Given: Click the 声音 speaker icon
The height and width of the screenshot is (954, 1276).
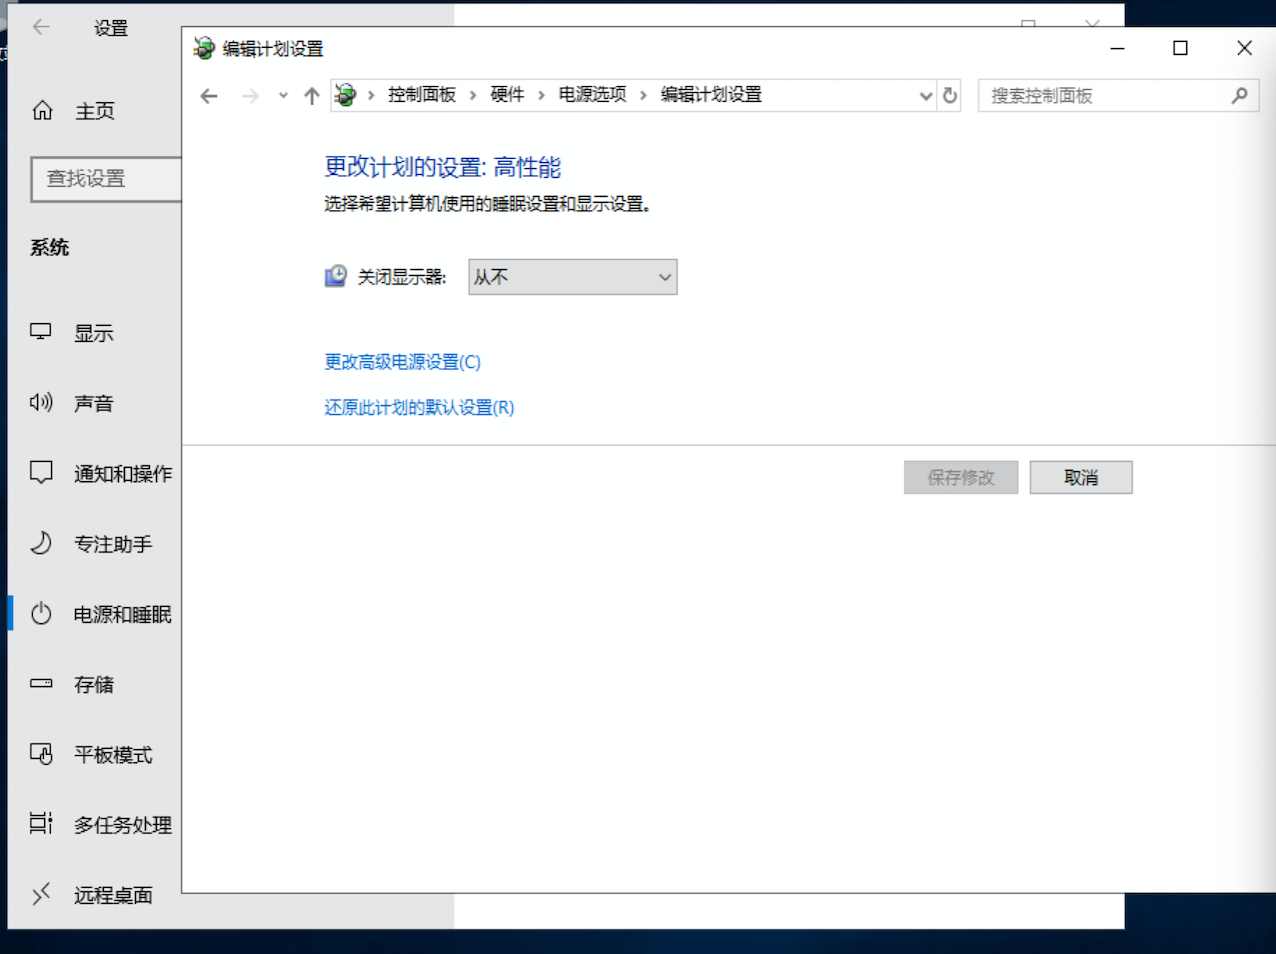Looking at the screenshot, I should pos(41,402).
